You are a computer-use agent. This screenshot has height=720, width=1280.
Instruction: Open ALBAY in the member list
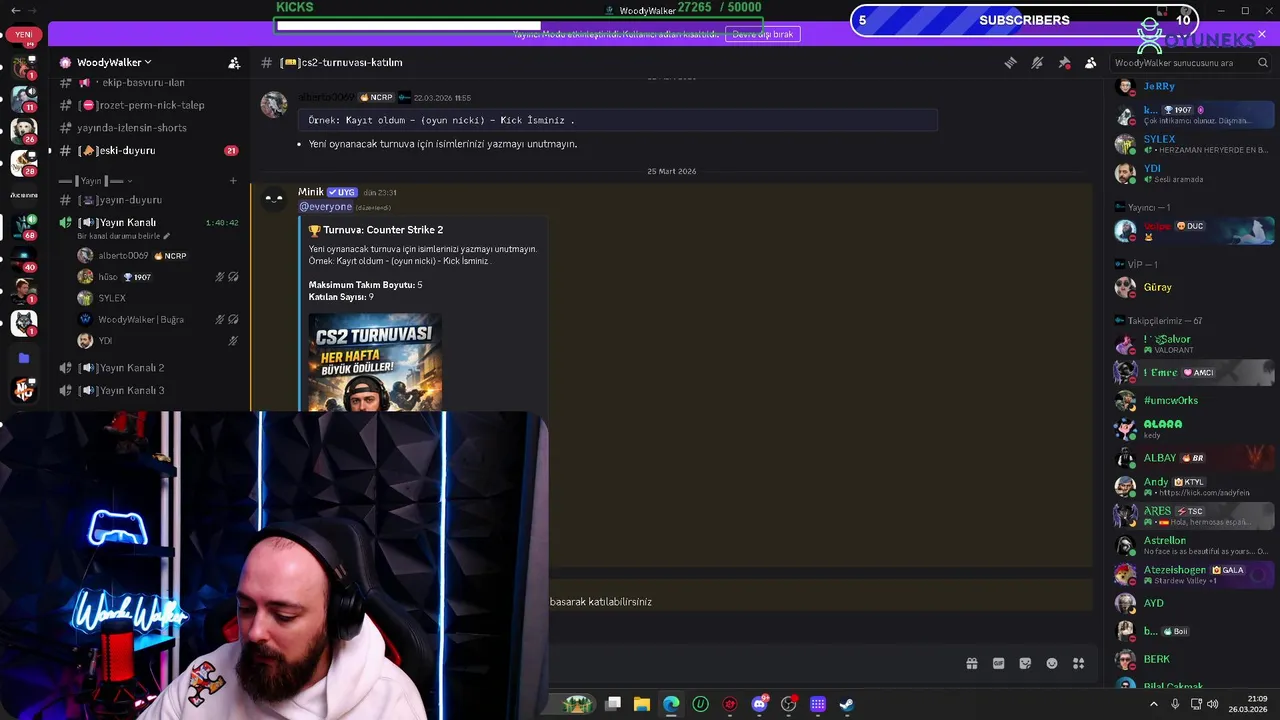pyautogui.click(x=1193, y=458)
